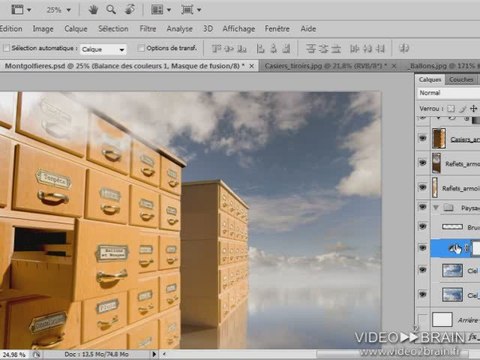Open the status bar Doc info arrow
The height and width of the screenshot is (360, 480).
point(154,354)
